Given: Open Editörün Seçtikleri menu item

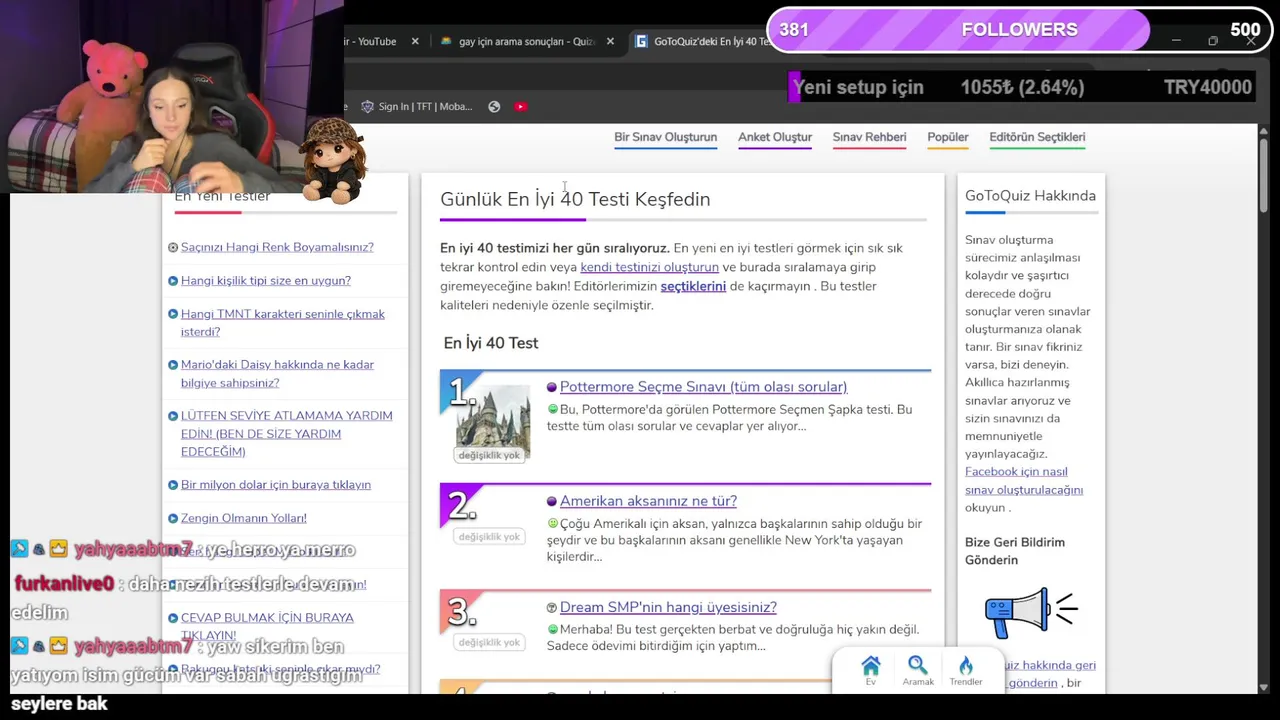Looking at the screenshot, I should coord(1037,137).
